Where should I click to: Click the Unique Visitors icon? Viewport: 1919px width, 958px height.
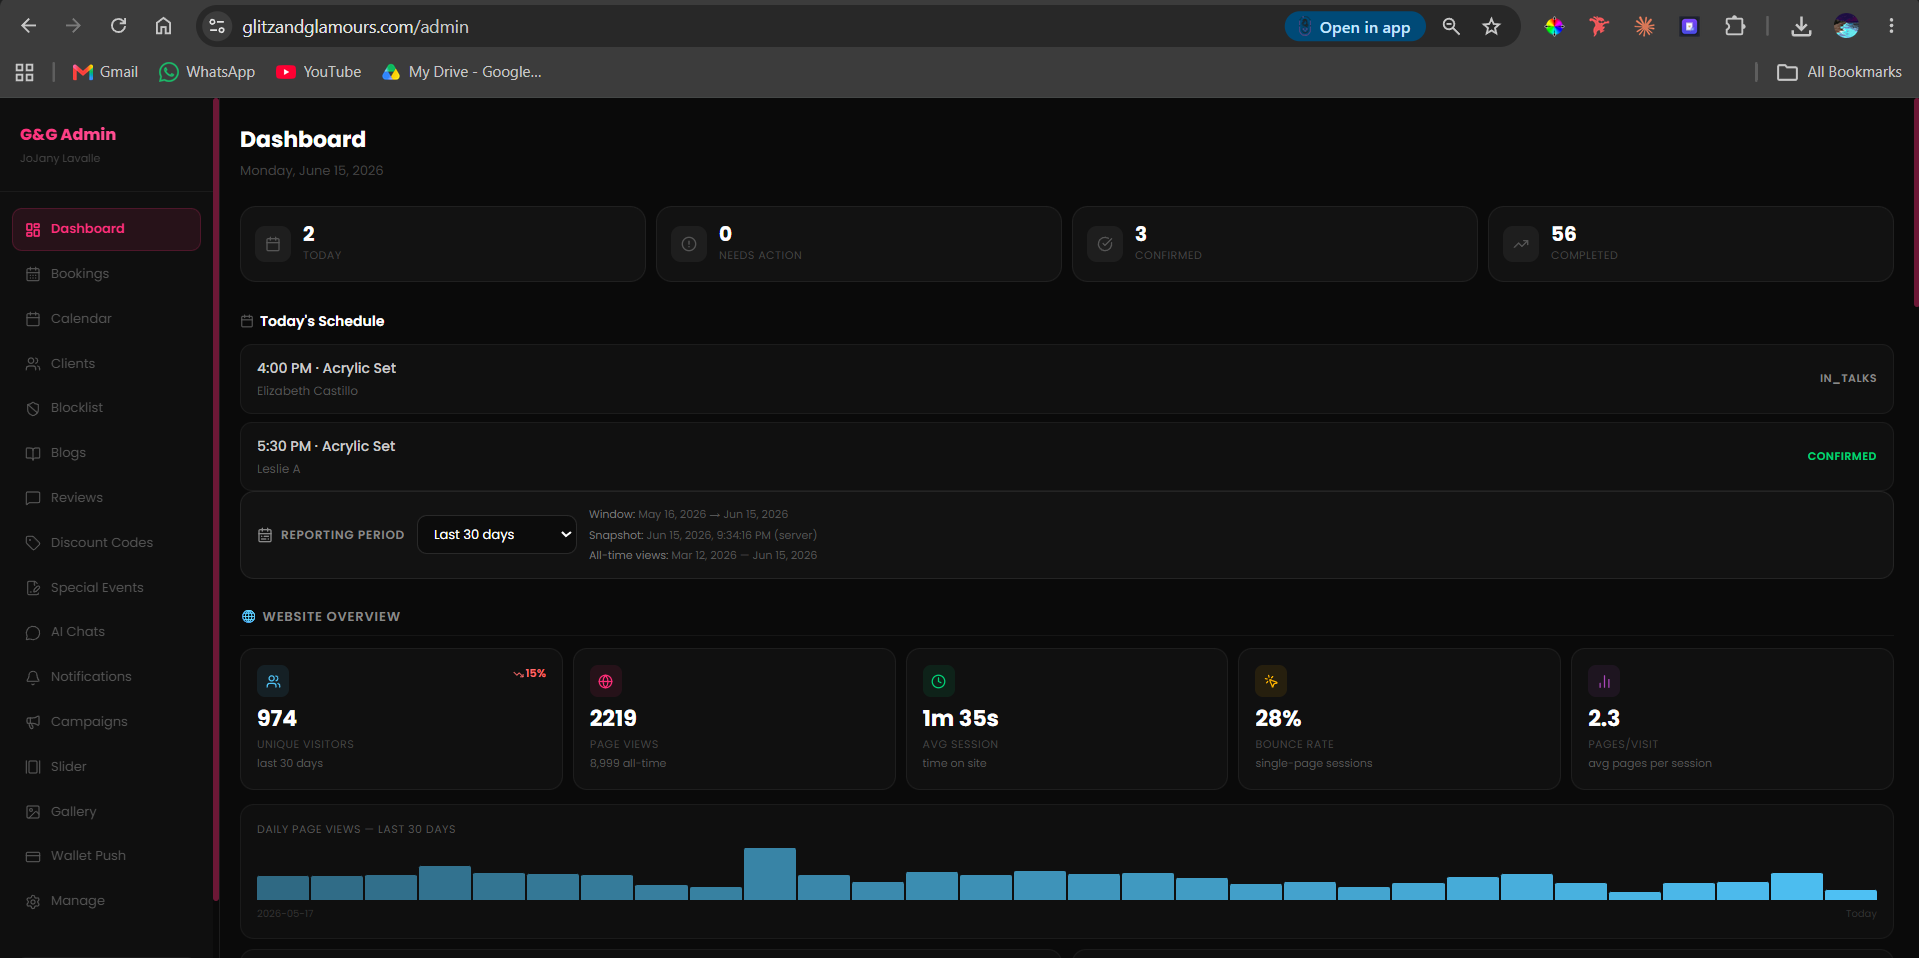(273, 682)
